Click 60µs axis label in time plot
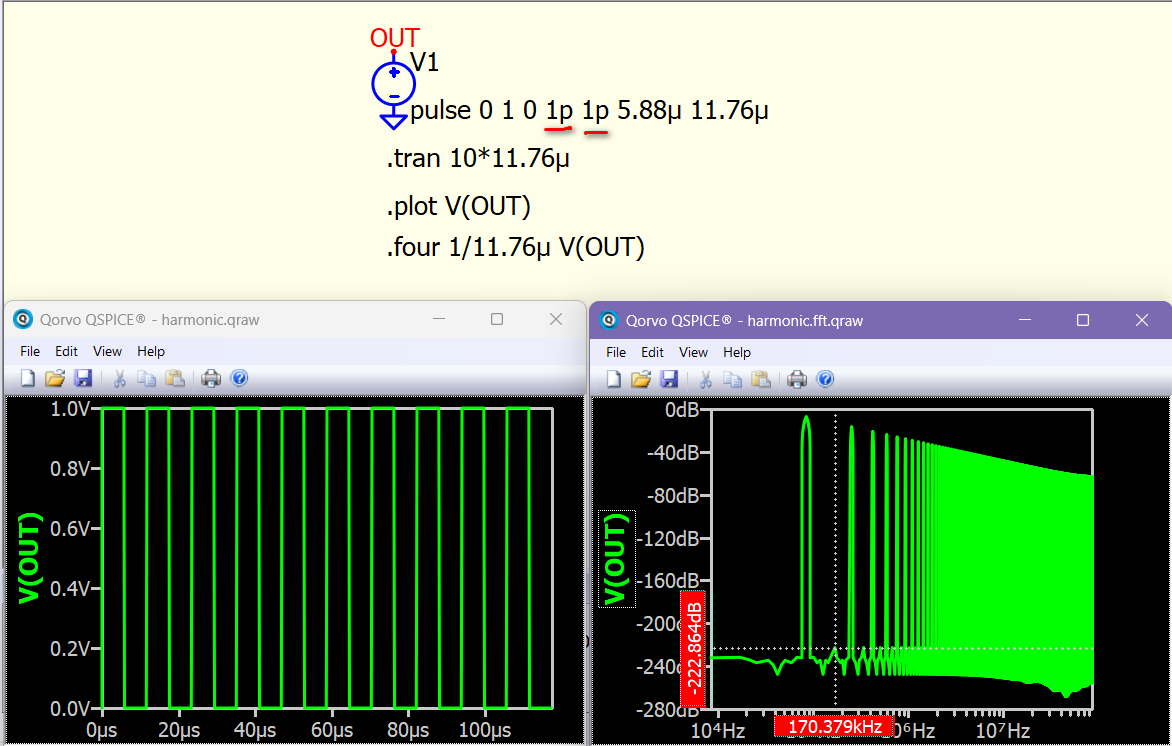Screen dimensions: 1172x746 click(x=331, y=730)
